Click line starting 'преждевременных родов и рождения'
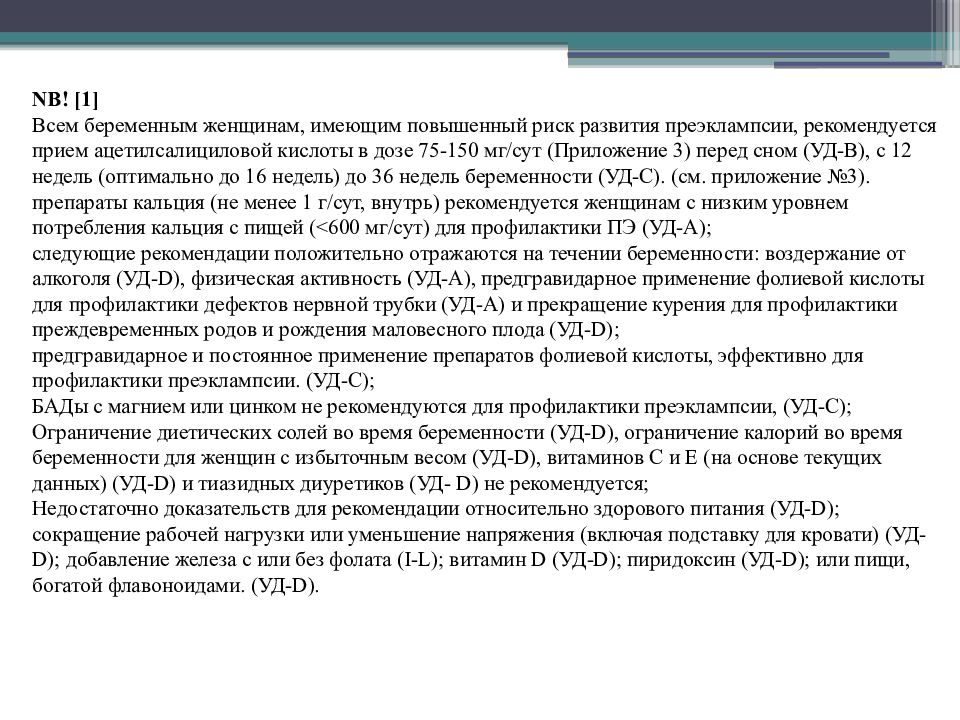960x720 pixels. click(326, 330)
